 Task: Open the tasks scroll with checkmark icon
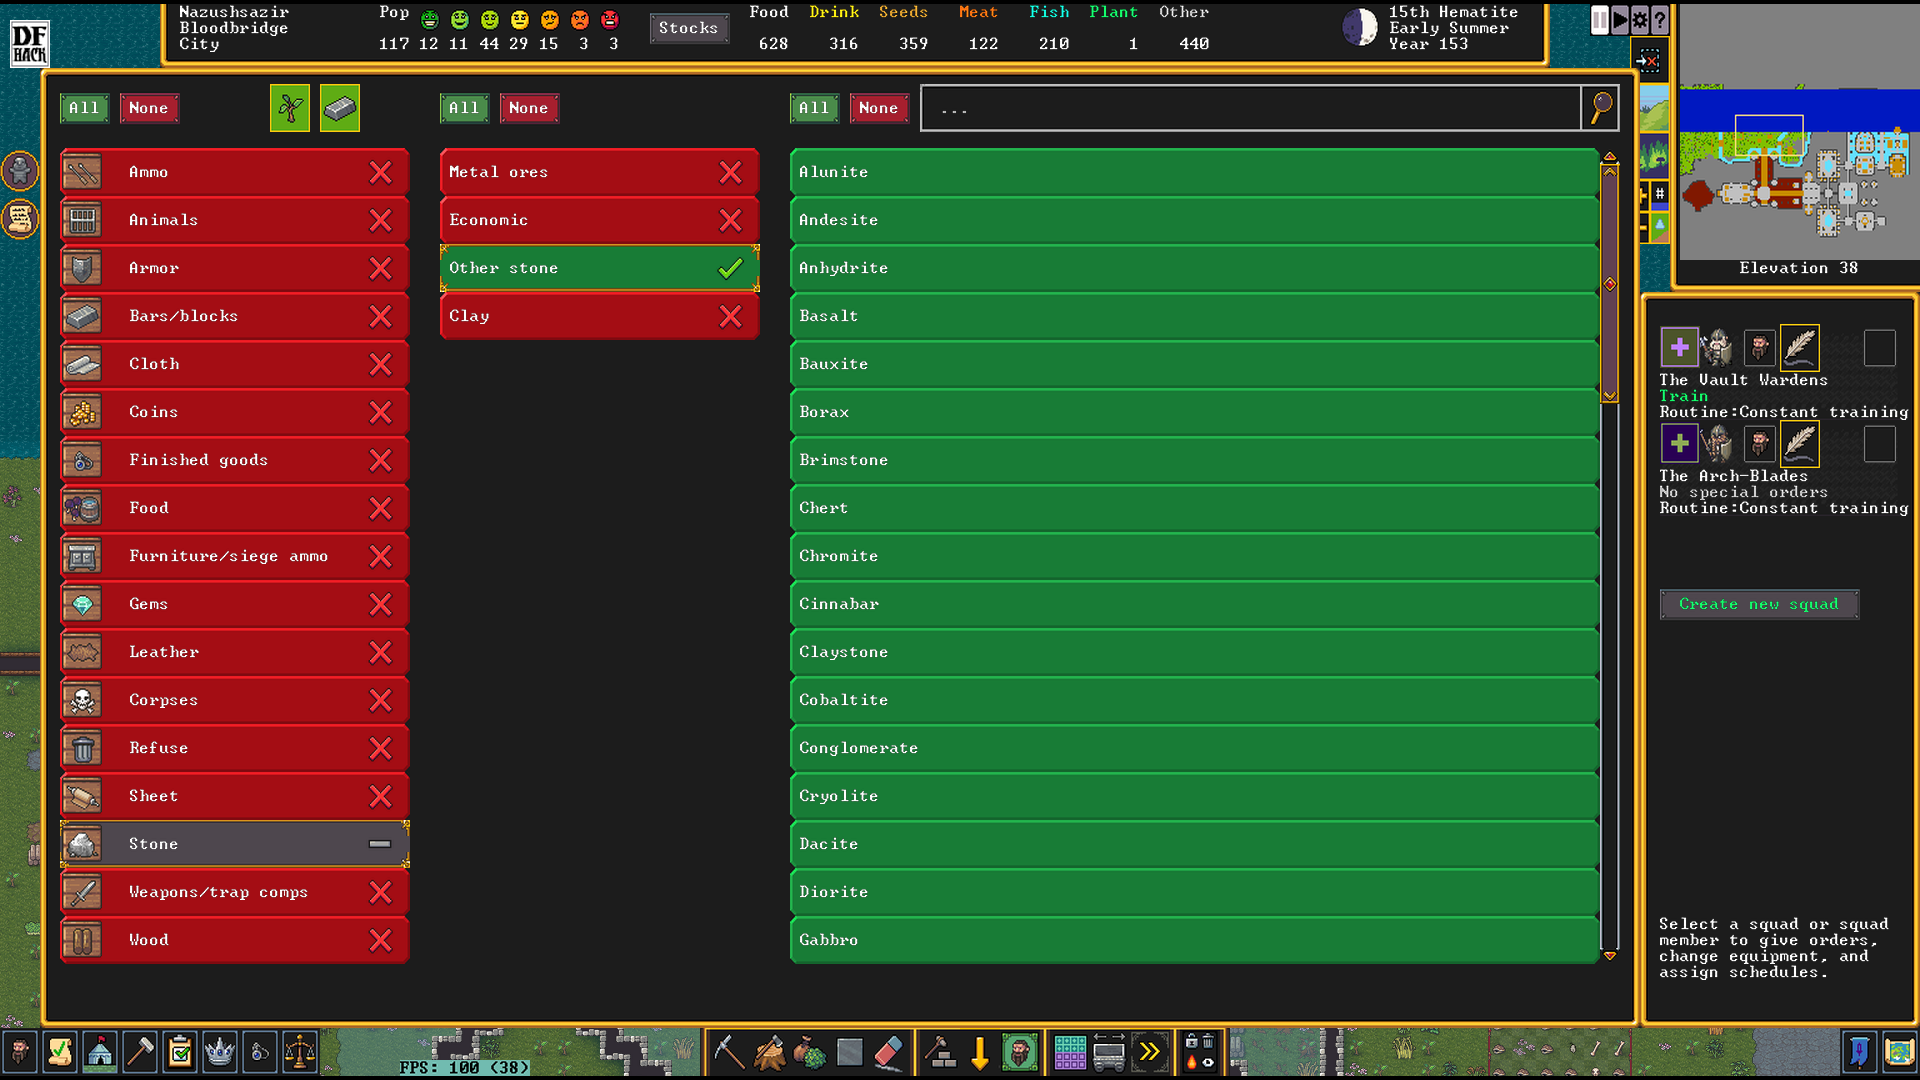click(x=60, y=1052)
